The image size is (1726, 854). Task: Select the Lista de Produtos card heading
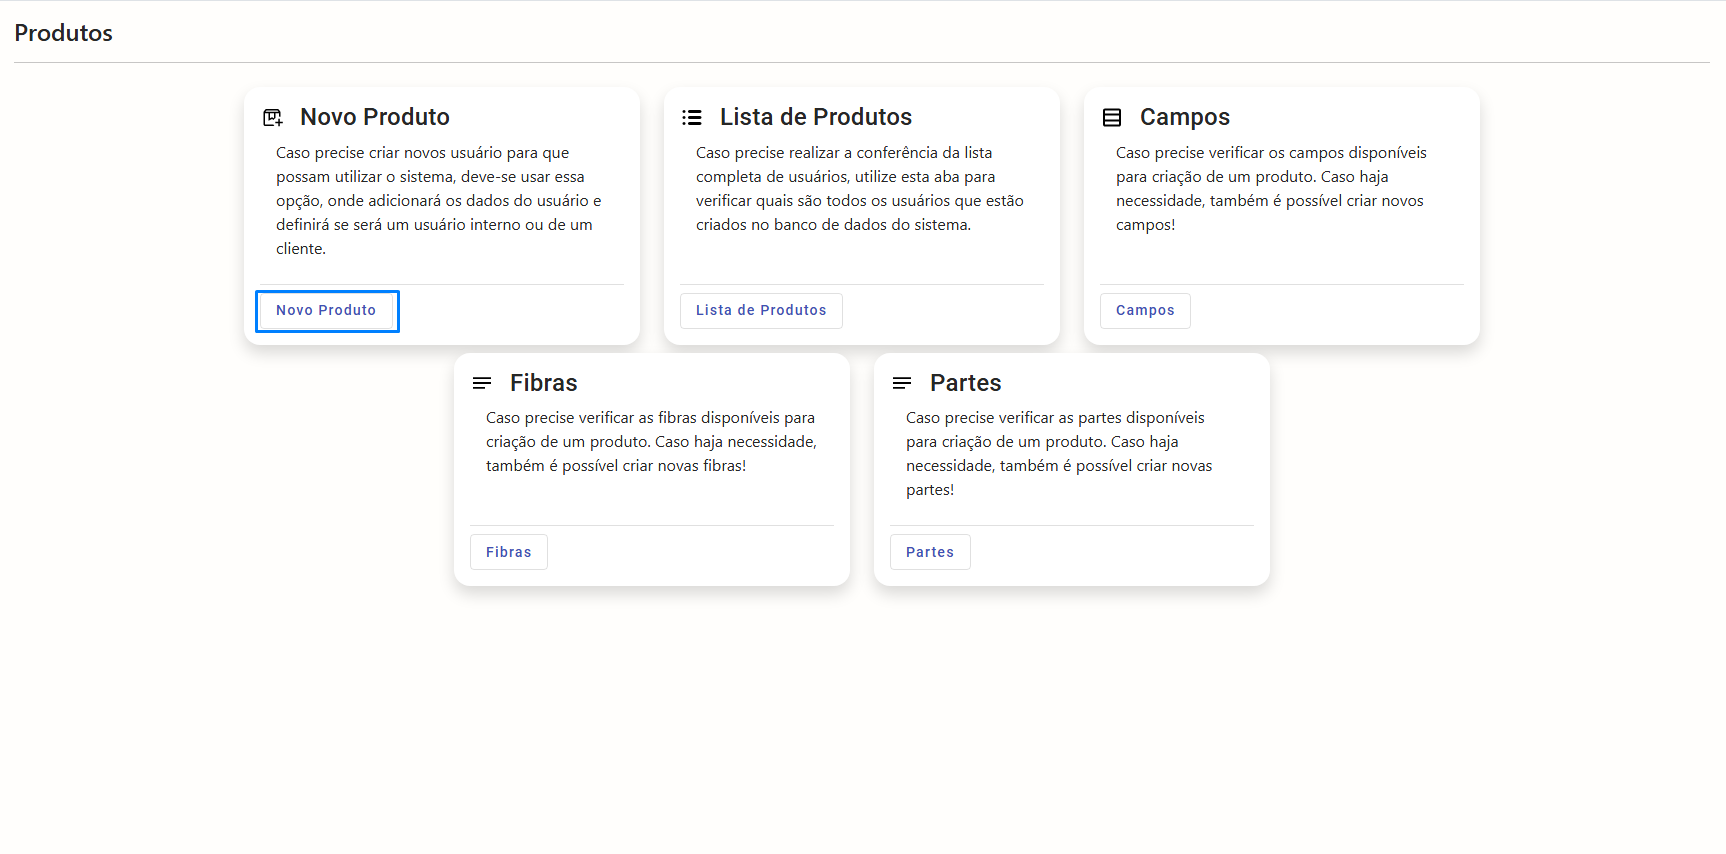click(815, 117)
